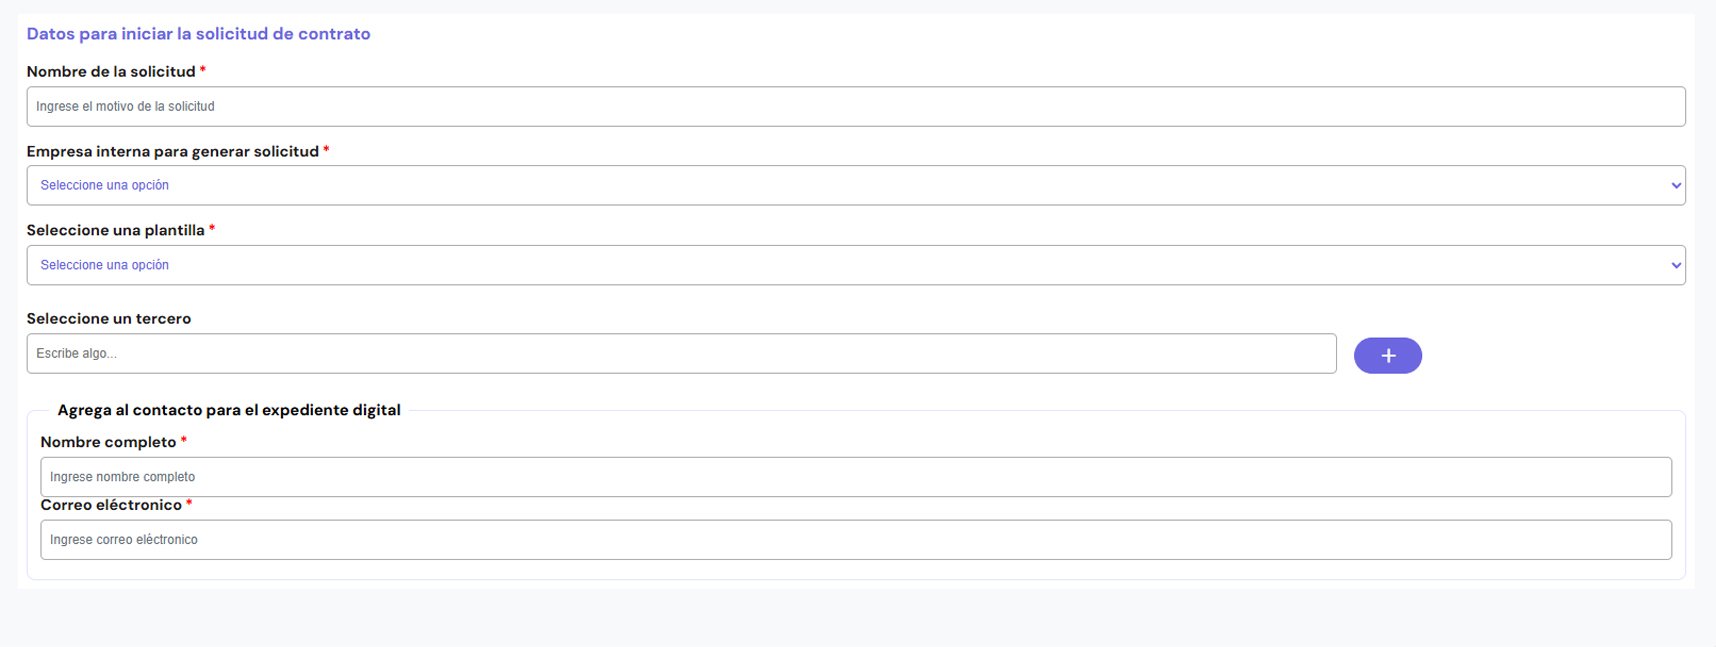Click the 'Correo eléctronico' field label
Image resolution: width=1716 pixels, height=647 pixels.
[x=111, y=505]
